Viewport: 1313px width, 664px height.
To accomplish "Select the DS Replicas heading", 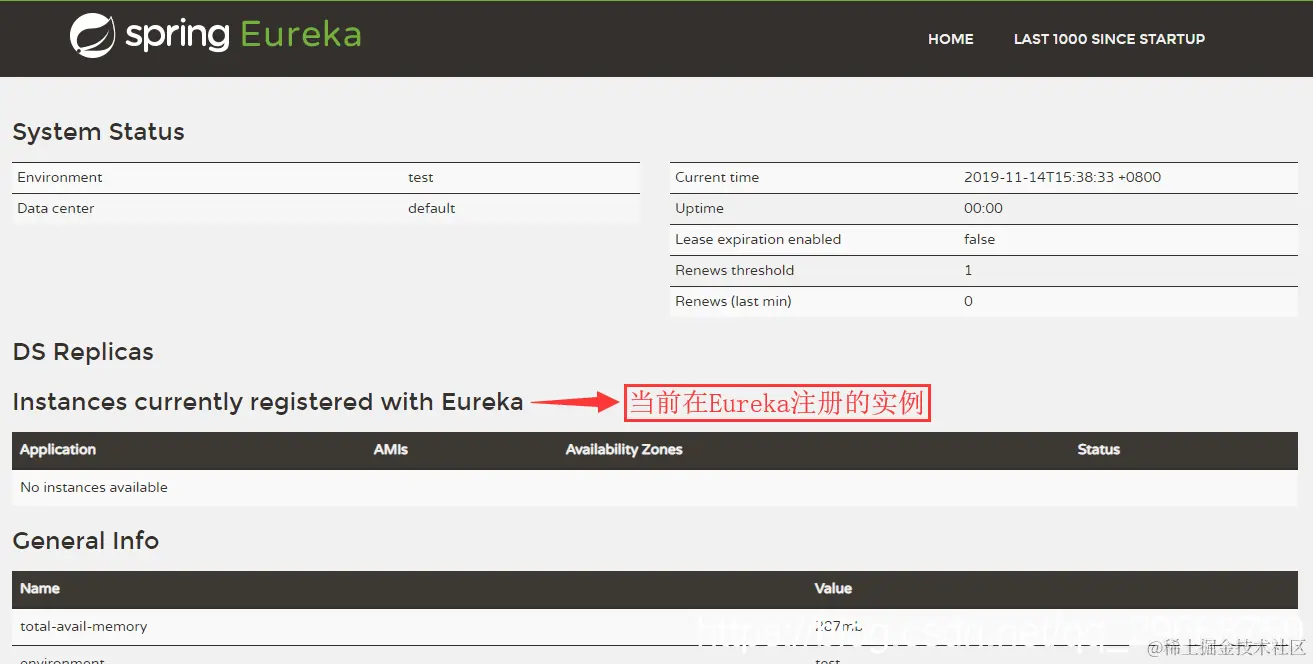I will coord(83,352).
